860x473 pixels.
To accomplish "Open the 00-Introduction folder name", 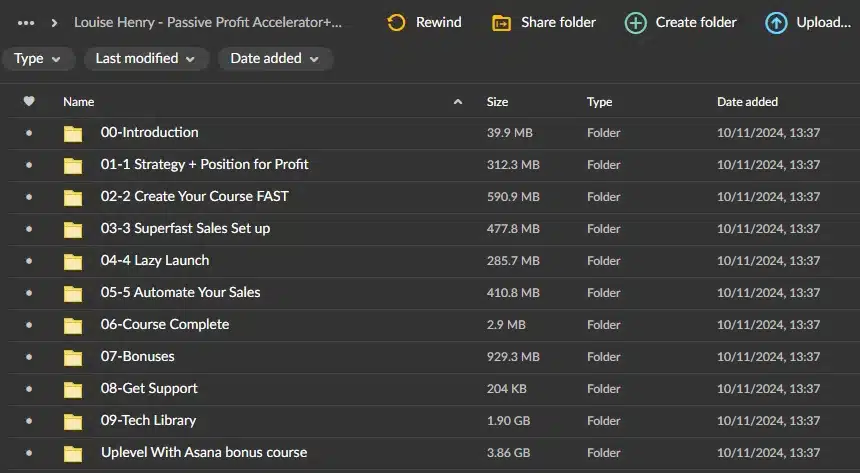I will click(x=150, y=132).
